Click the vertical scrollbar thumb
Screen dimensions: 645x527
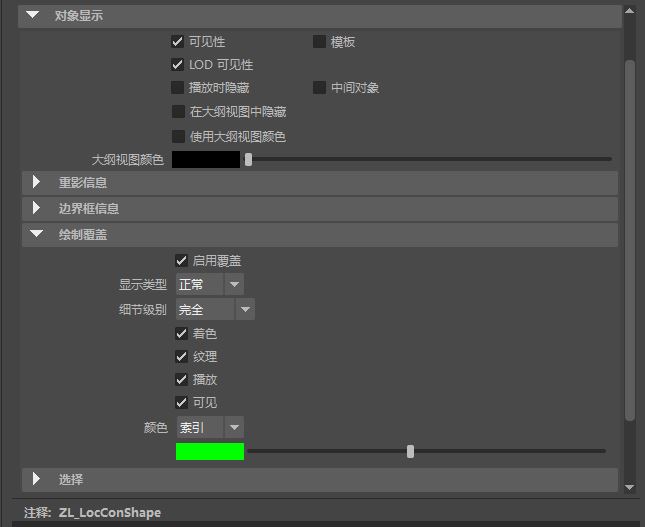pyautogui.click(x=630, y=240)
